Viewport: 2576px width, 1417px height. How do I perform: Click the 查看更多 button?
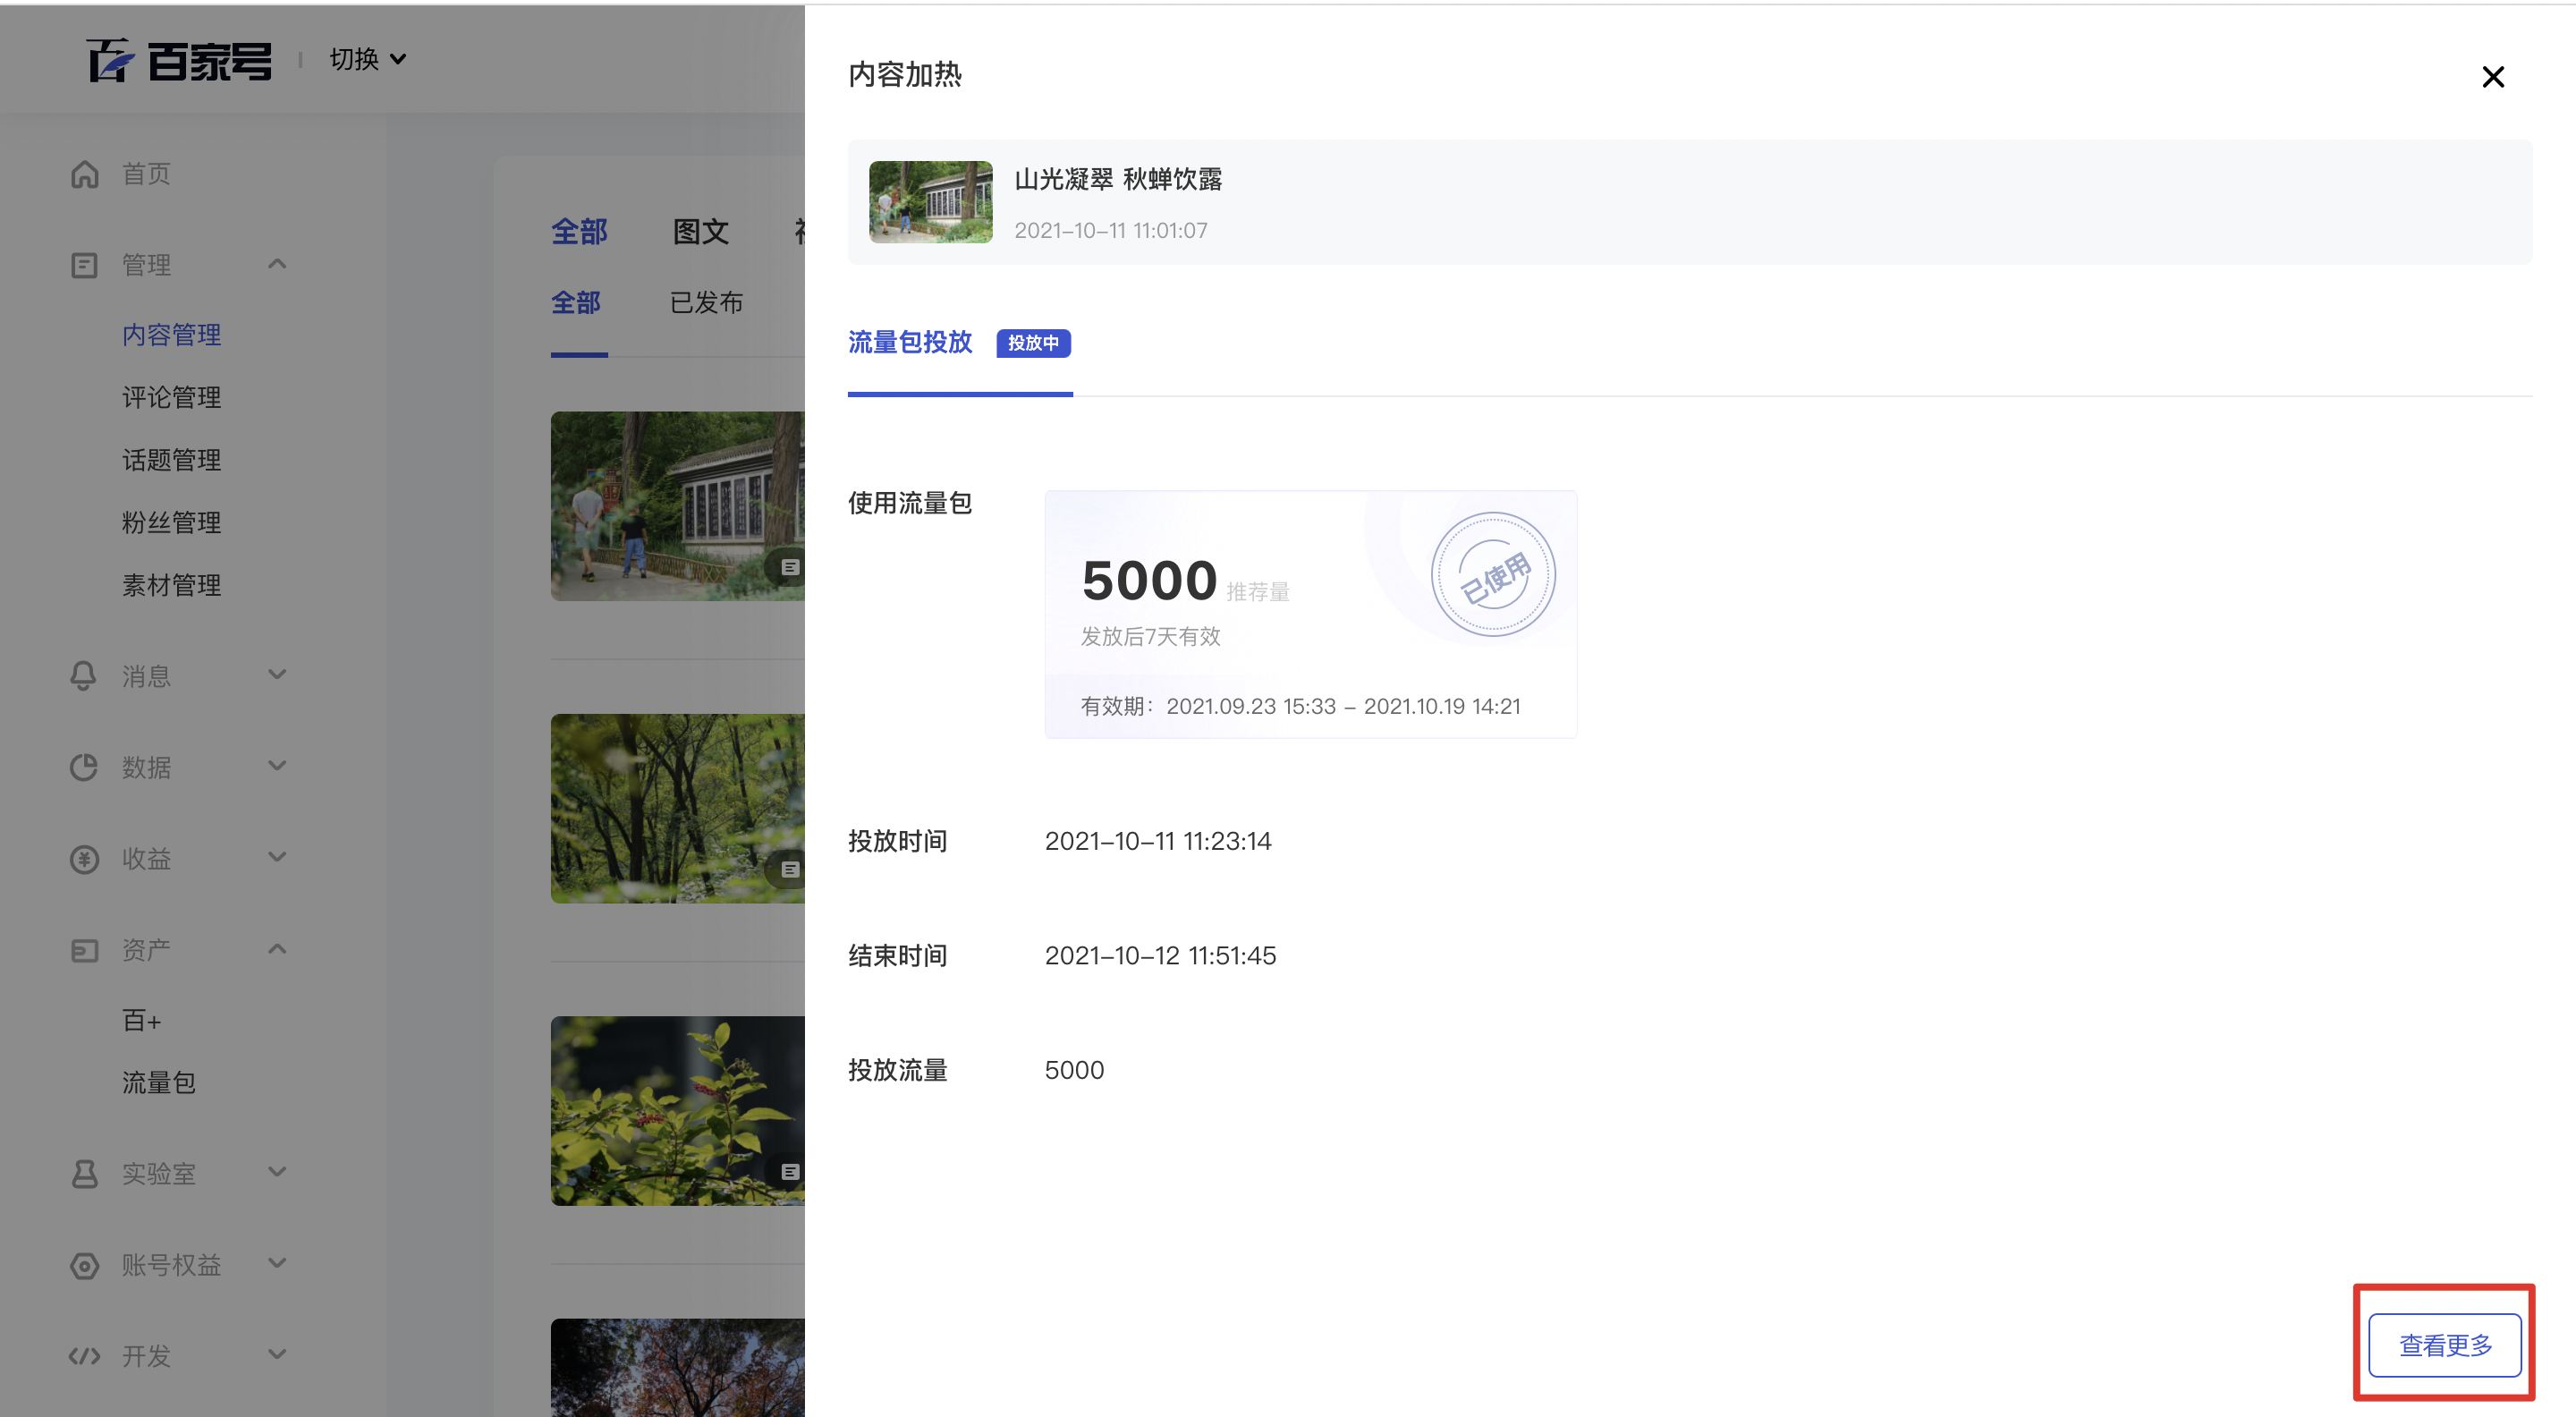click(2445, 1346)
